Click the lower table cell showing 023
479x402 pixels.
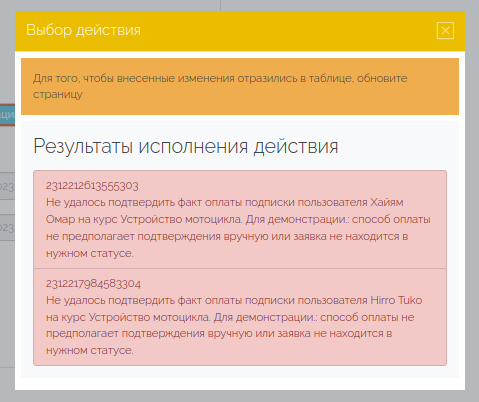point(7,227)
